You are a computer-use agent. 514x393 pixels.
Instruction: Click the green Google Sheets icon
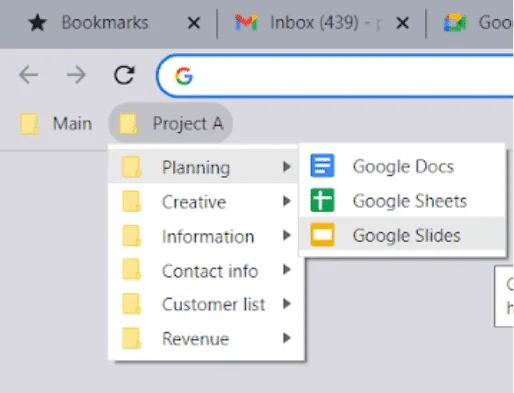click(x=322, y=200)
